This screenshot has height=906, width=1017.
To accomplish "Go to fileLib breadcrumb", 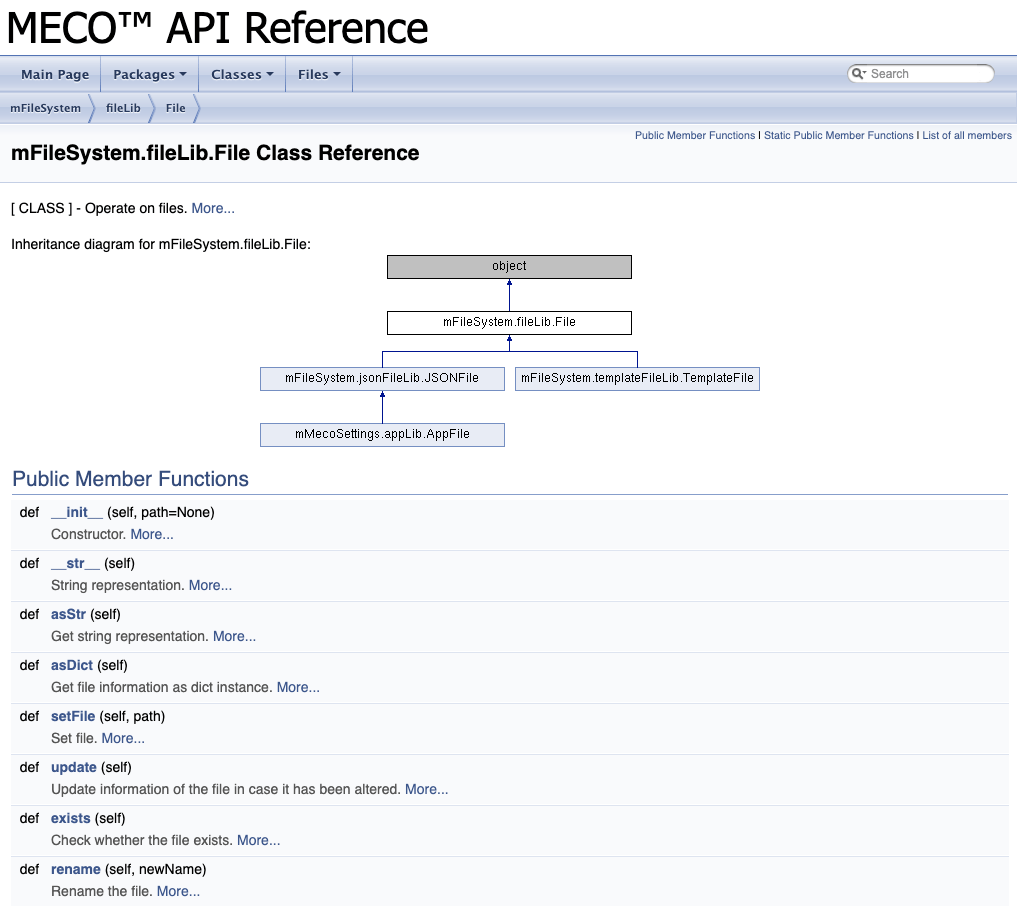I will [x=123, y=108].
